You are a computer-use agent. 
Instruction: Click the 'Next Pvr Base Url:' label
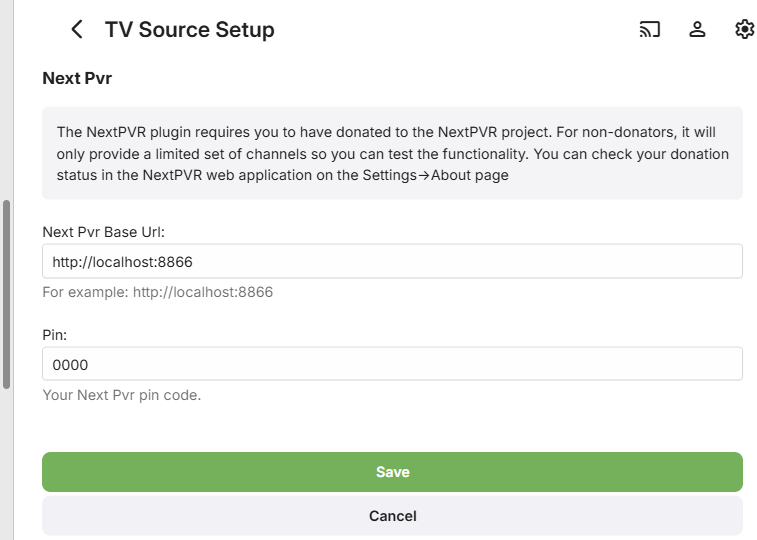103,232
